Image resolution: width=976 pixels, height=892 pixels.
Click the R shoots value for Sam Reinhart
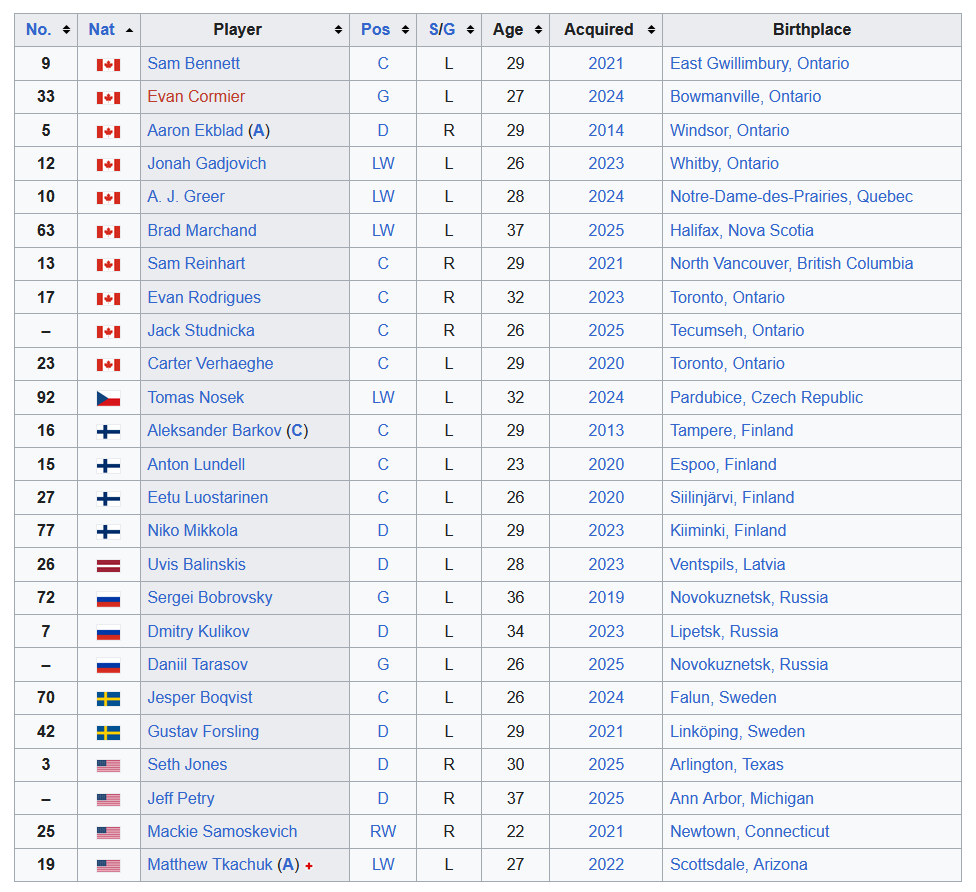click(x=449, y=263)
